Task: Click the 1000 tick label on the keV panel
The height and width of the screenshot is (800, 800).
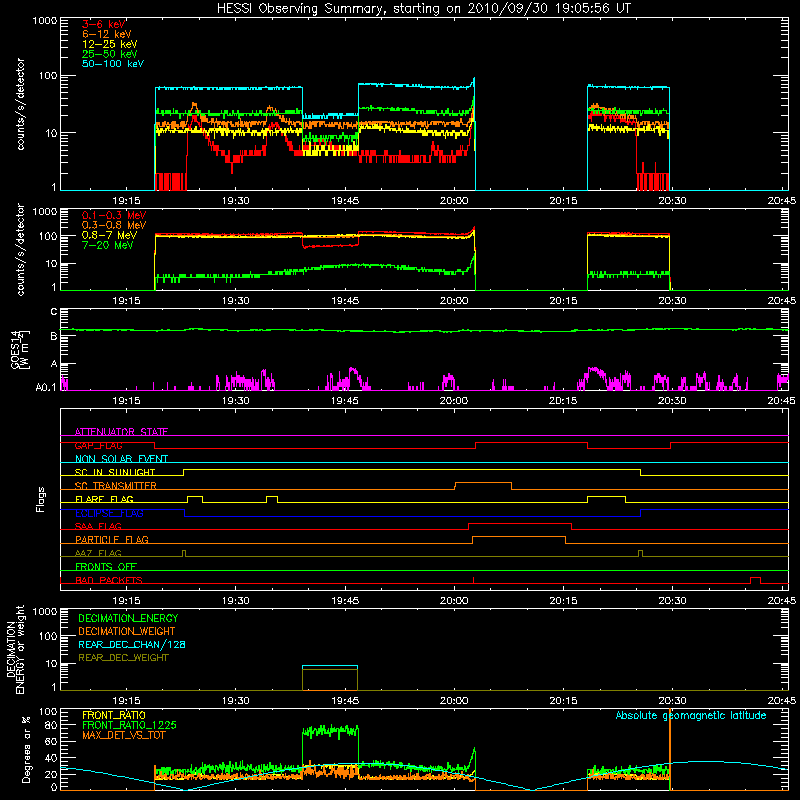Action: click(45, 21)
